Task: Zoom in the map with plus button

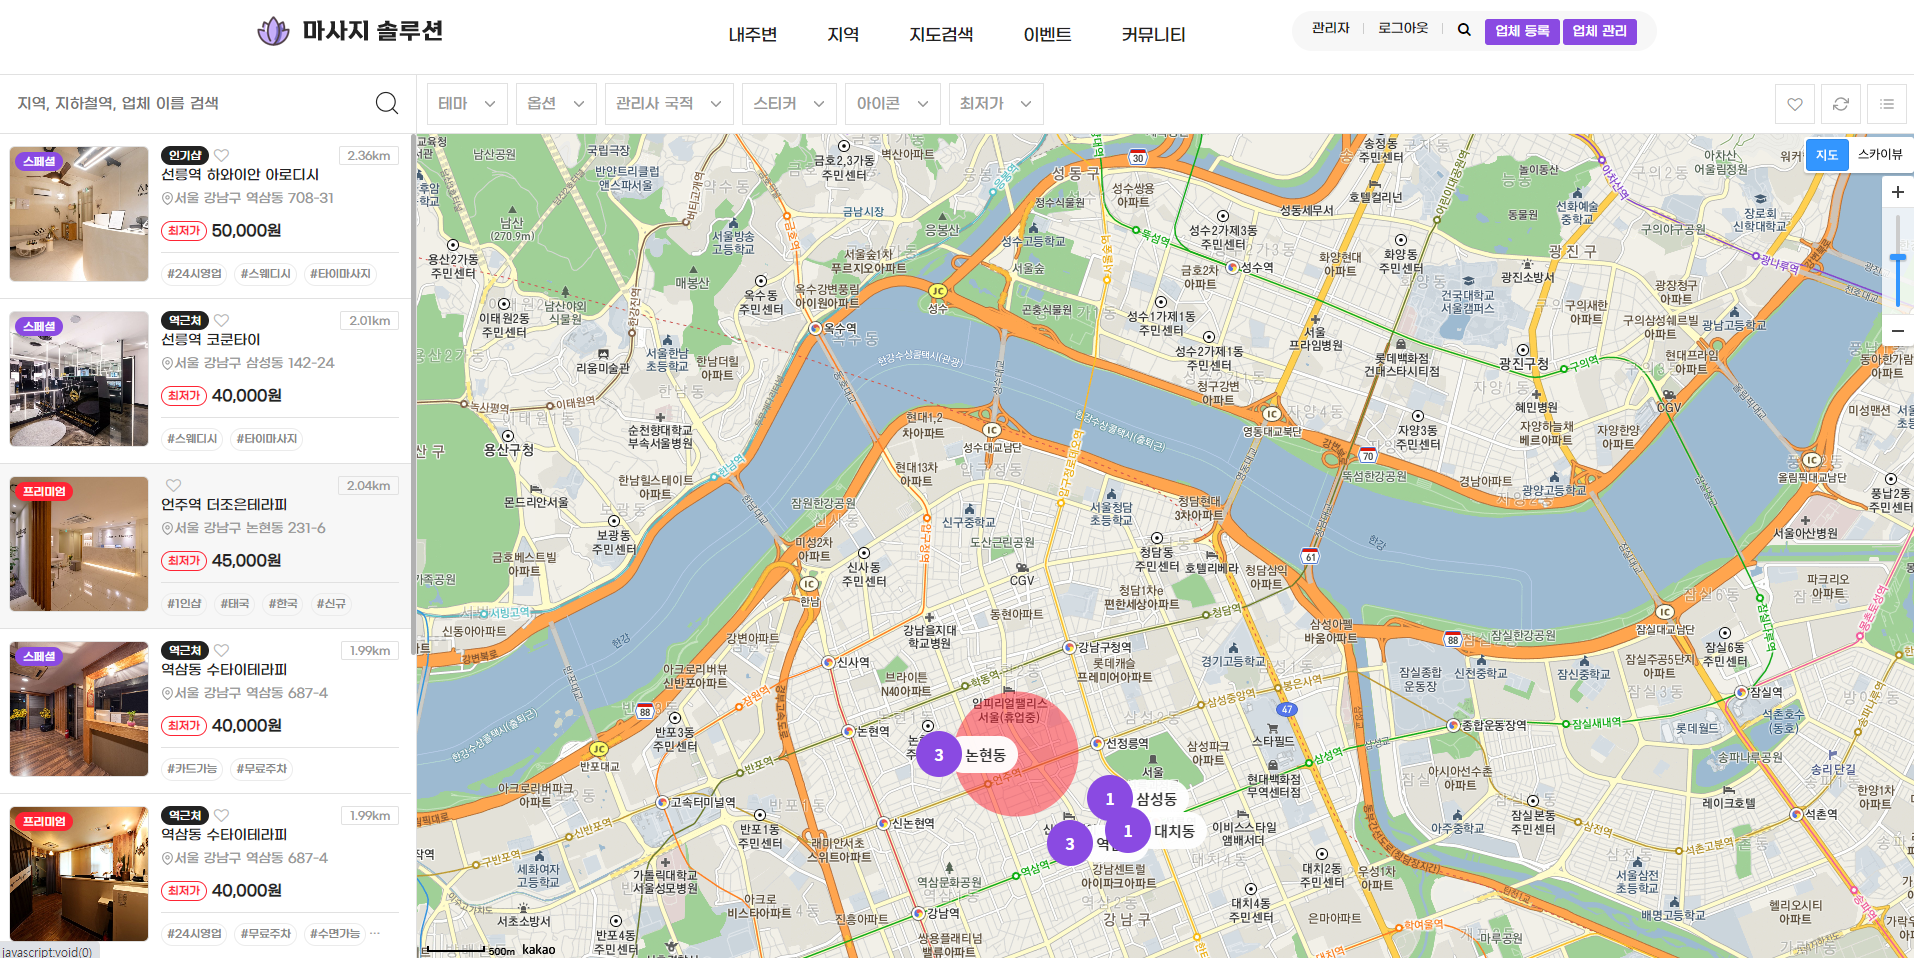Action: (x=1897, y=192)
